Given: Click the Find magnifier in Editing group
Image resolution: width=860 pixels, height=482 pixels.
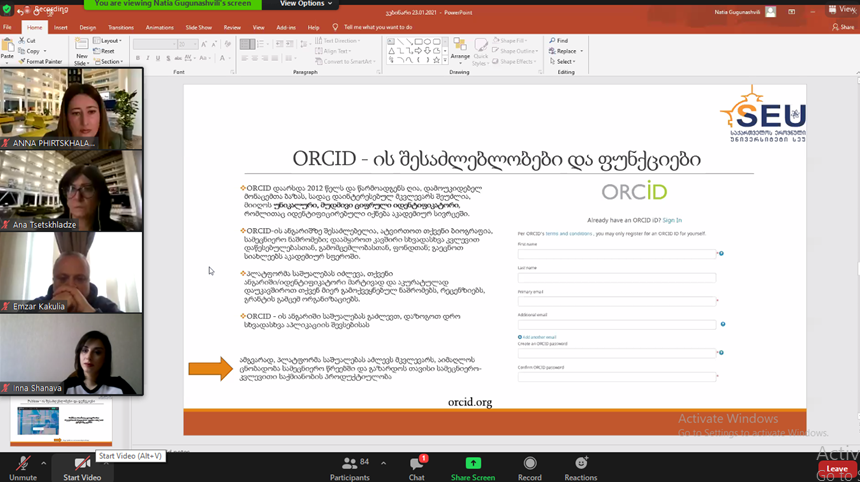Looking at the screenshot, I should (559, 41).
